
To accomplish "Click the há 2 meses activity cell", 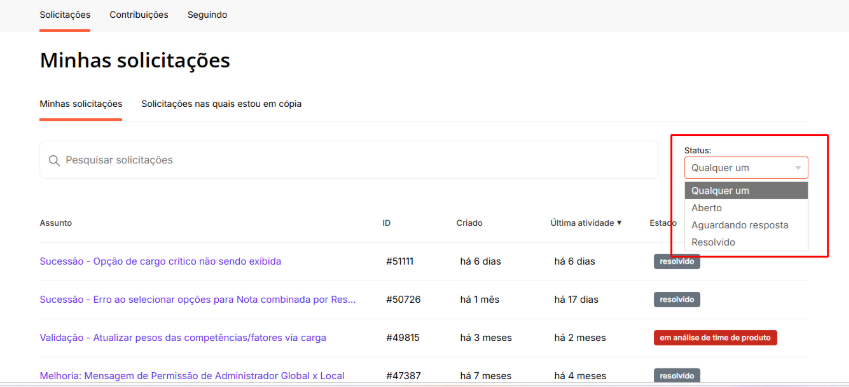I will 580,338.
